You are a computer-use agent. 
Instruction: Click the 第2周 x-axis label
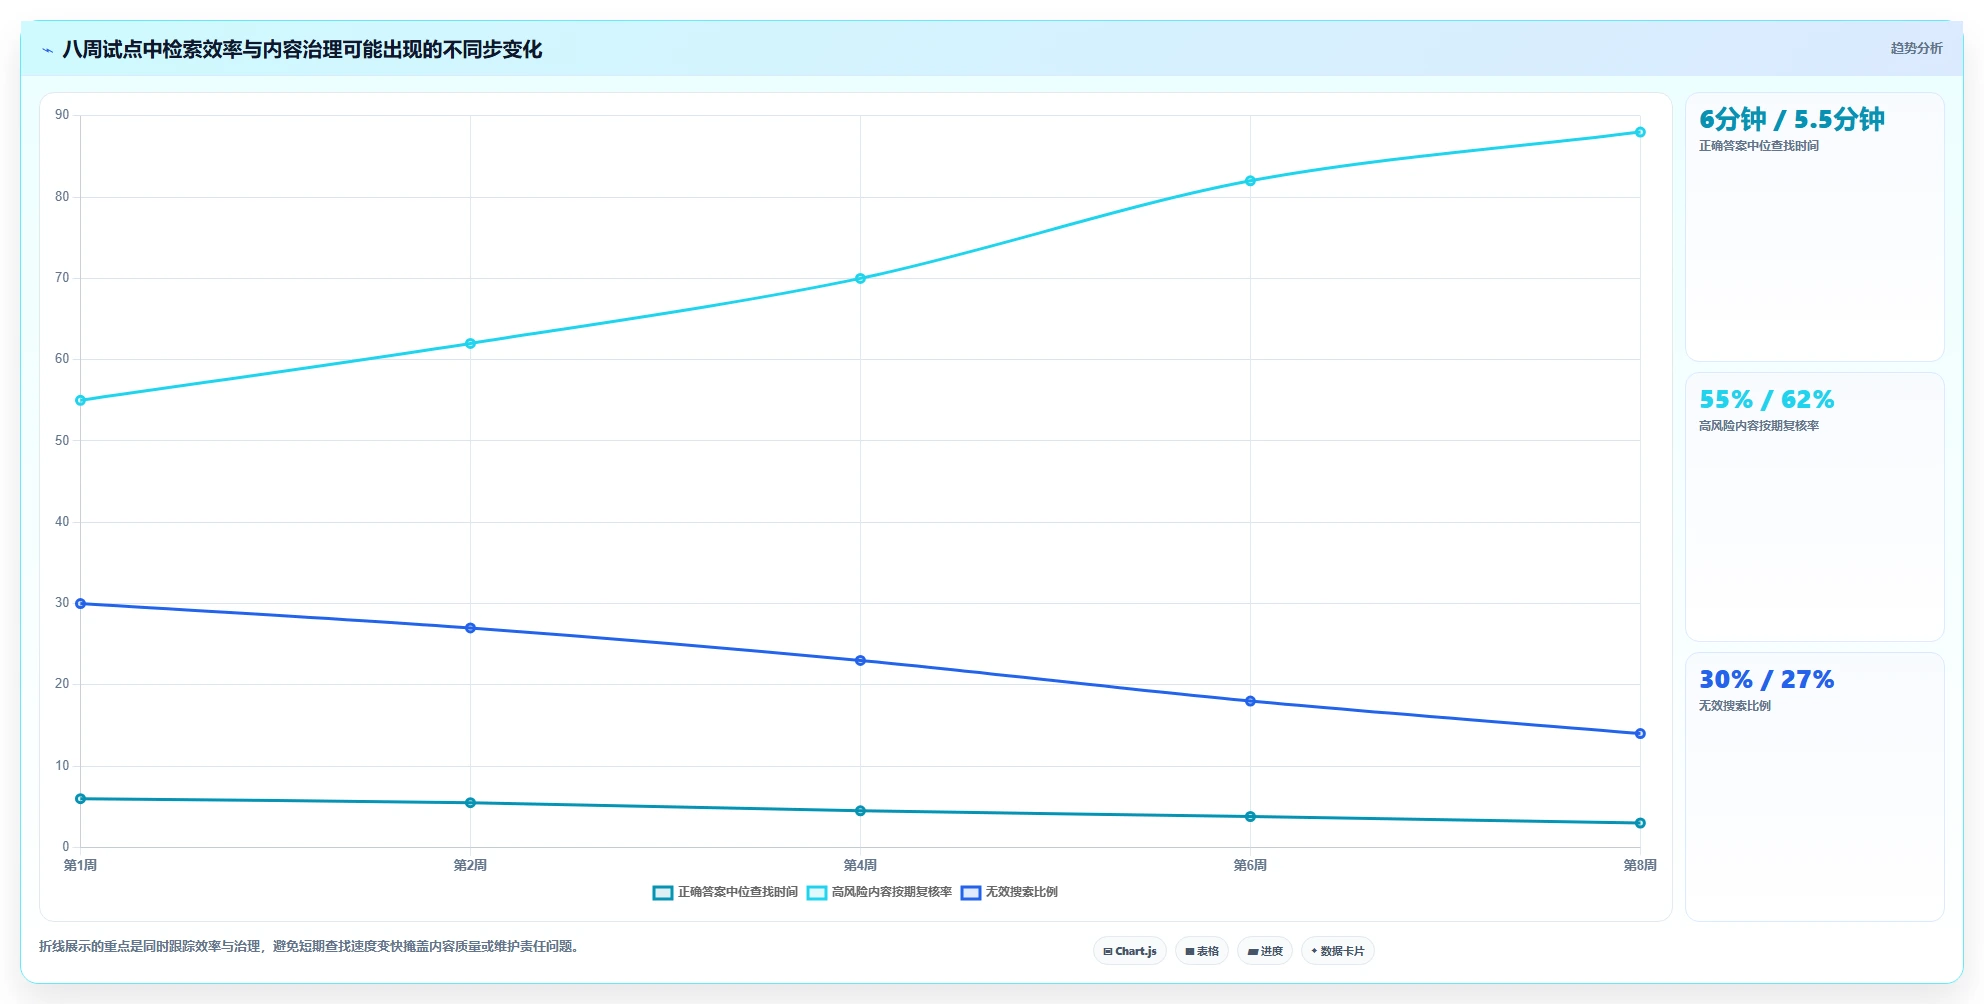click(x=470, y=865)
